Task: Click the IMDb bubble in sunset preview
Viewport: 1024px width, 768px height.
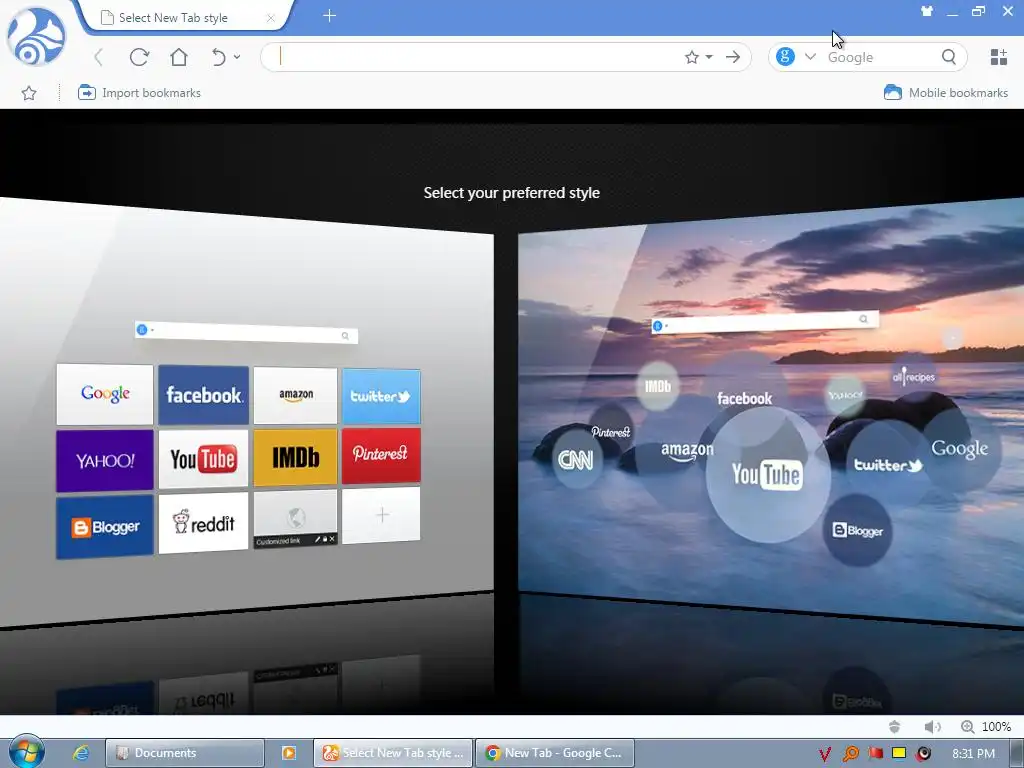Action: click(658, 386)
